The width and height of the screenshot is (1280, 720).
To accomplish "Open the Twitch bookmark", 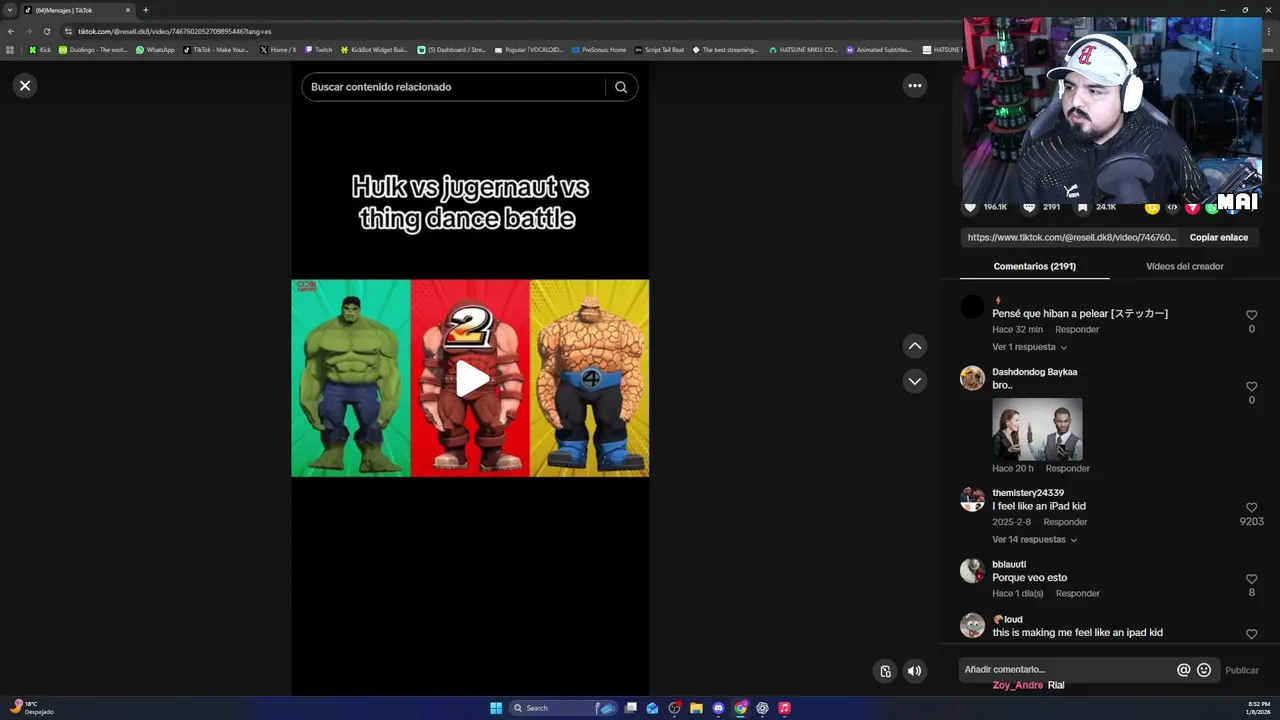I will click(x=318, y=50).
